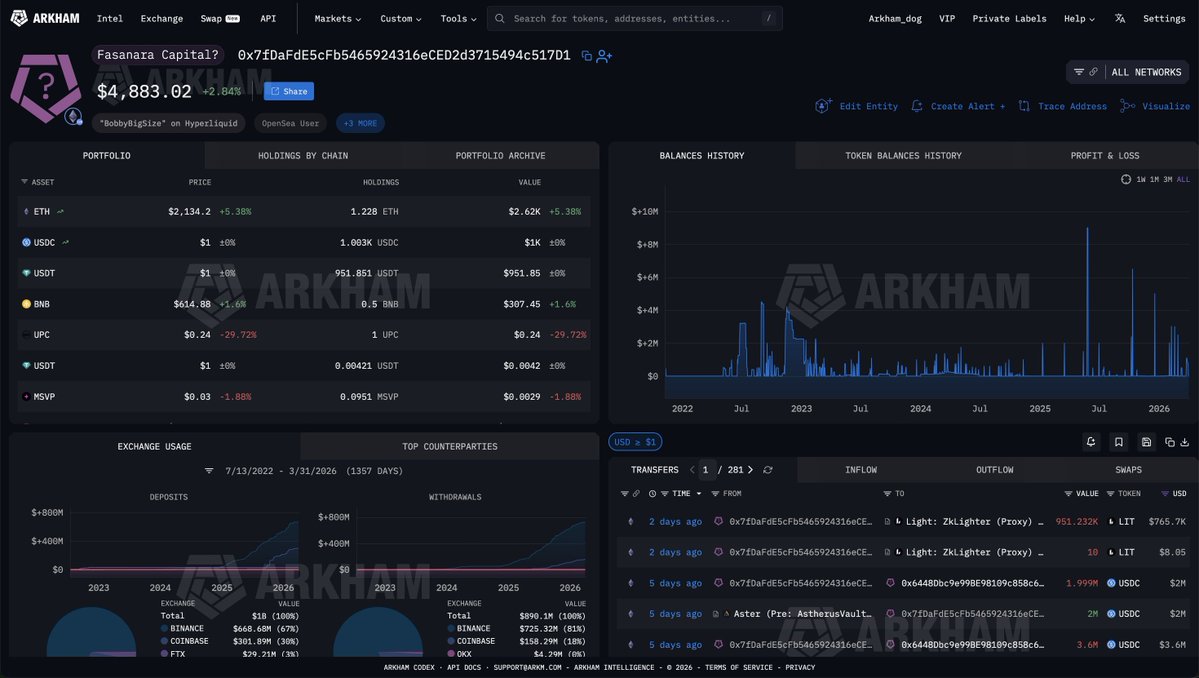Switch to the Swaps transfers tab
The height and width of the screenshot is (678, 1199).
[1128, 470]
